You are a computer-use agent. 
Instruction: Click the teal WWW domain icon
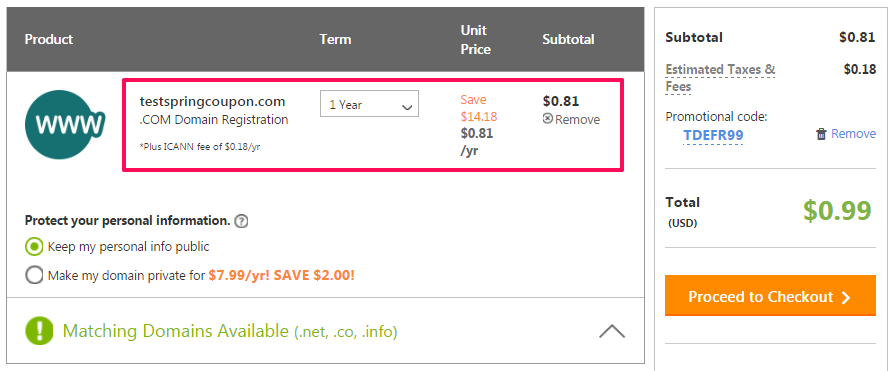click(65, 124)
